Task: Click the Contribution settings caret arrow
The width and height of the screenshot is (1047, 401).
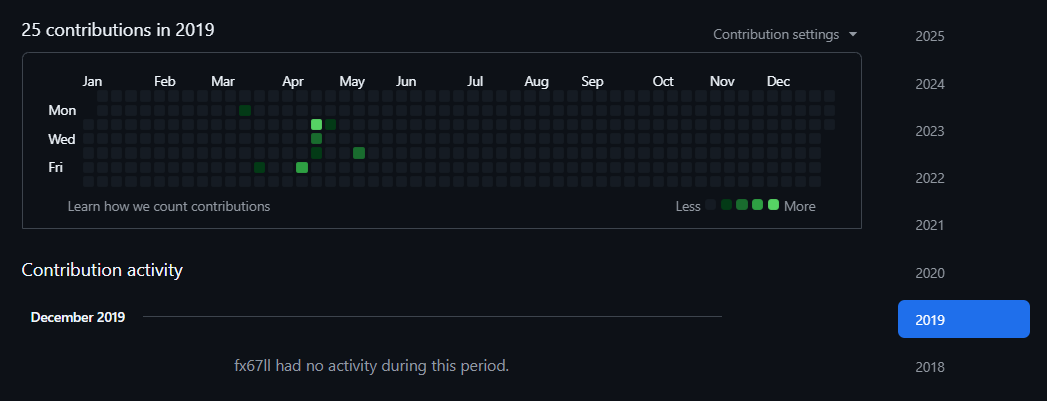Action: [853, 34]
